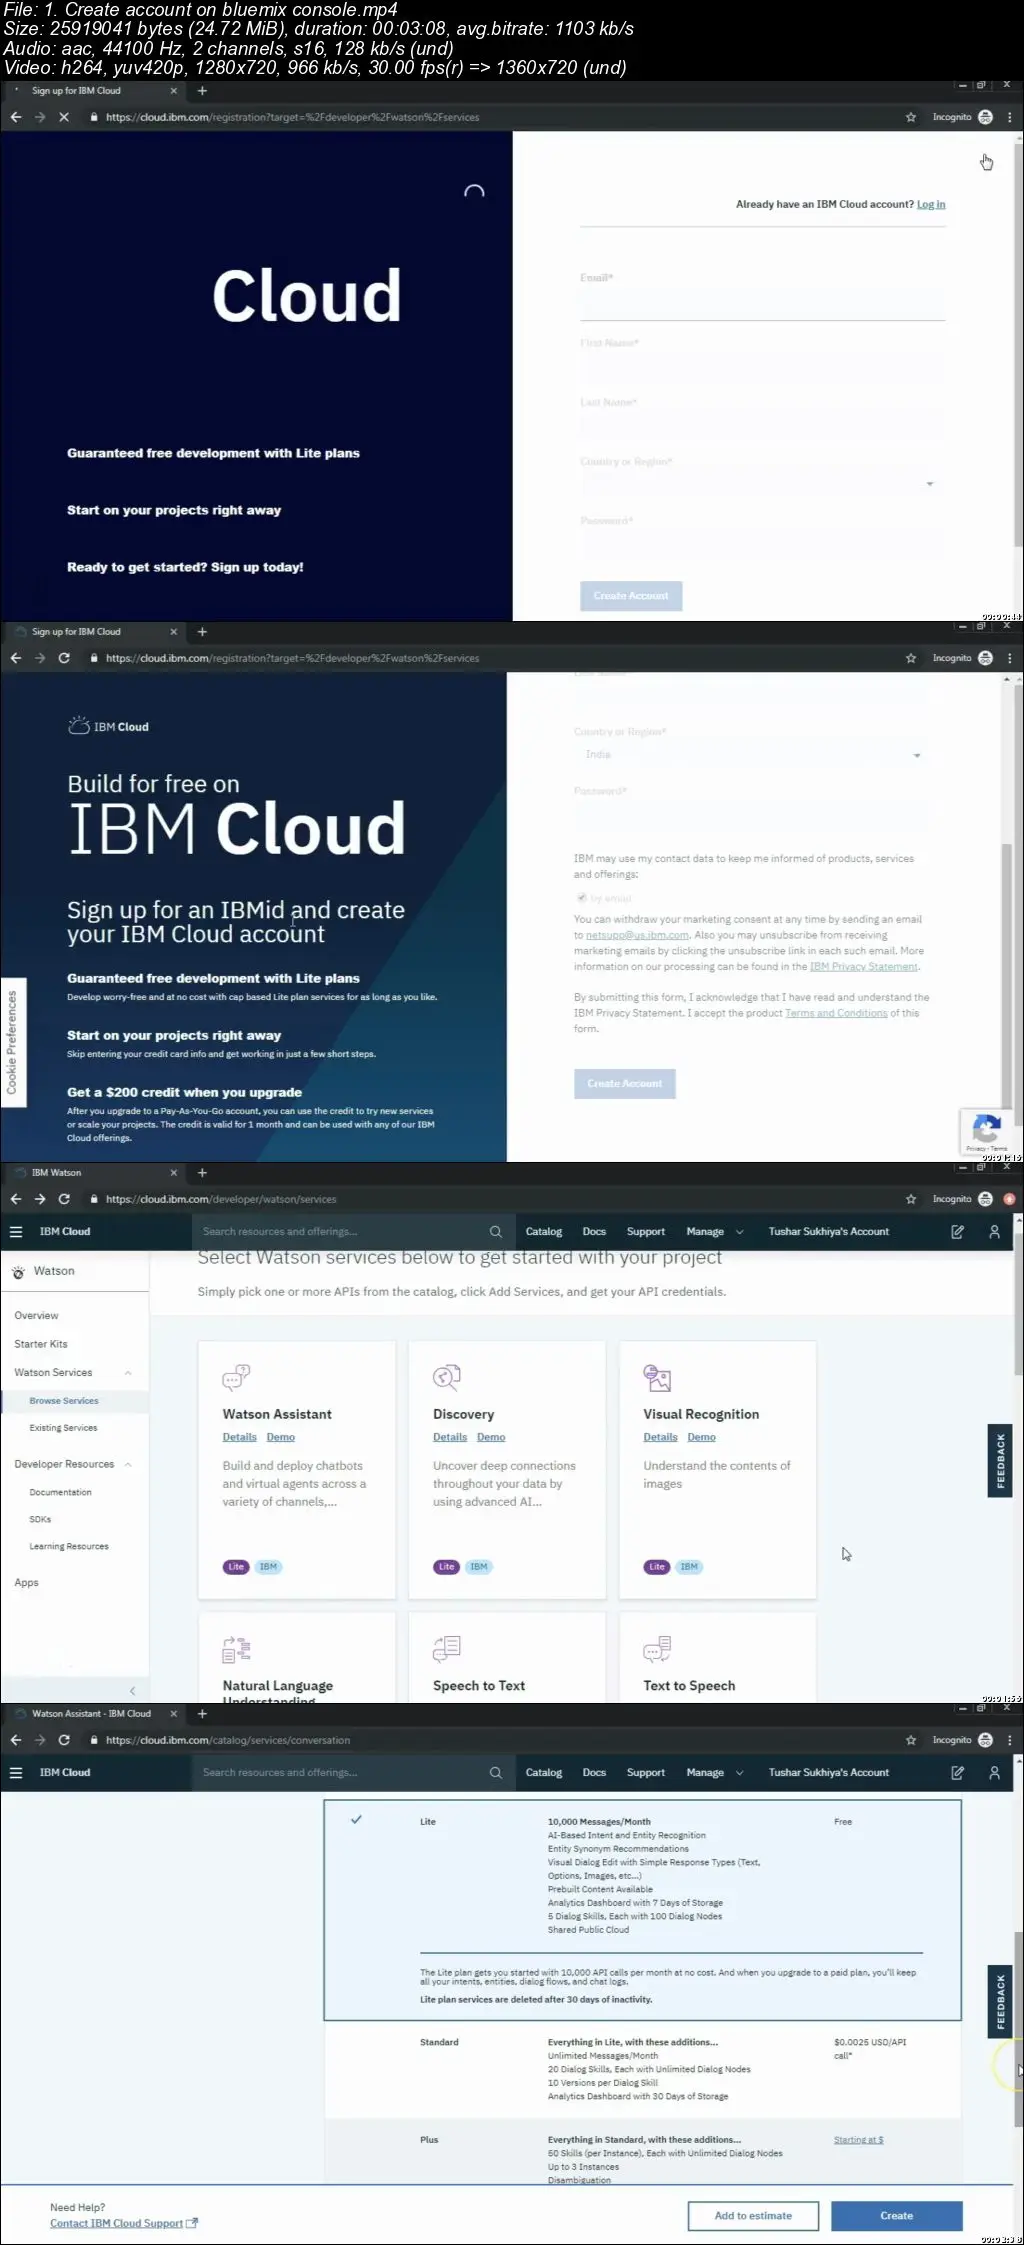Bookmark the developer/watson/services page with the star
This screenshot has width=1024, height=2245.
[x=911, y=1199]
